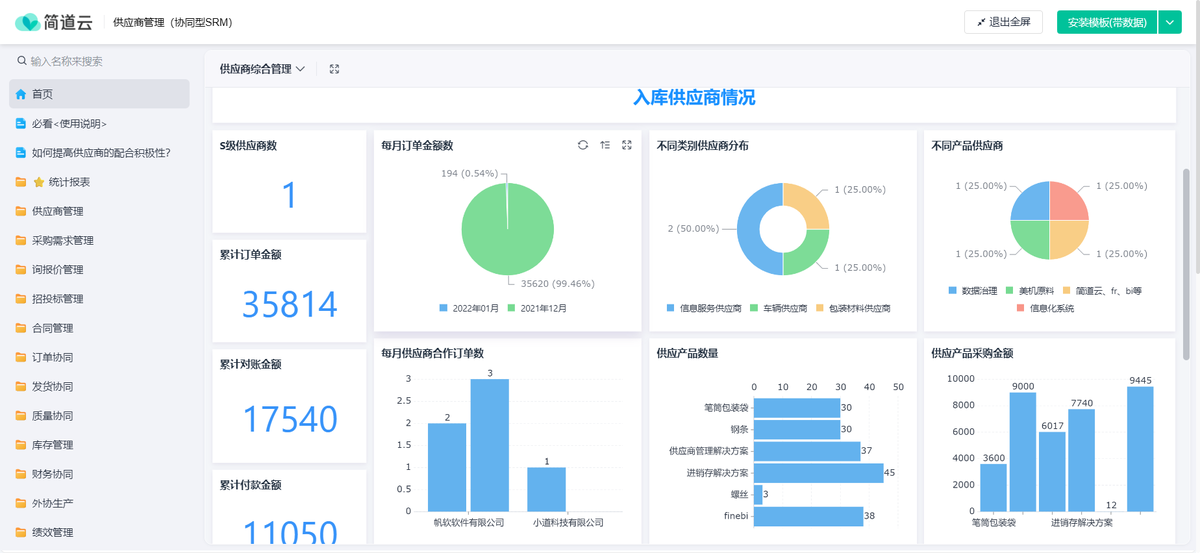Toggle the 简道云、fr、bi等 legend item
The width and height of the screenshot is (1200, 553).
tap(1102, 290)
